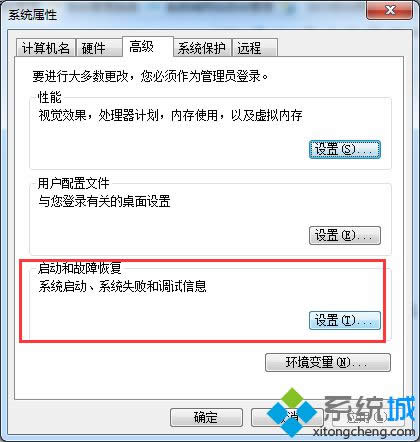Click the administrator login notice text

click(x=150, y=76)
